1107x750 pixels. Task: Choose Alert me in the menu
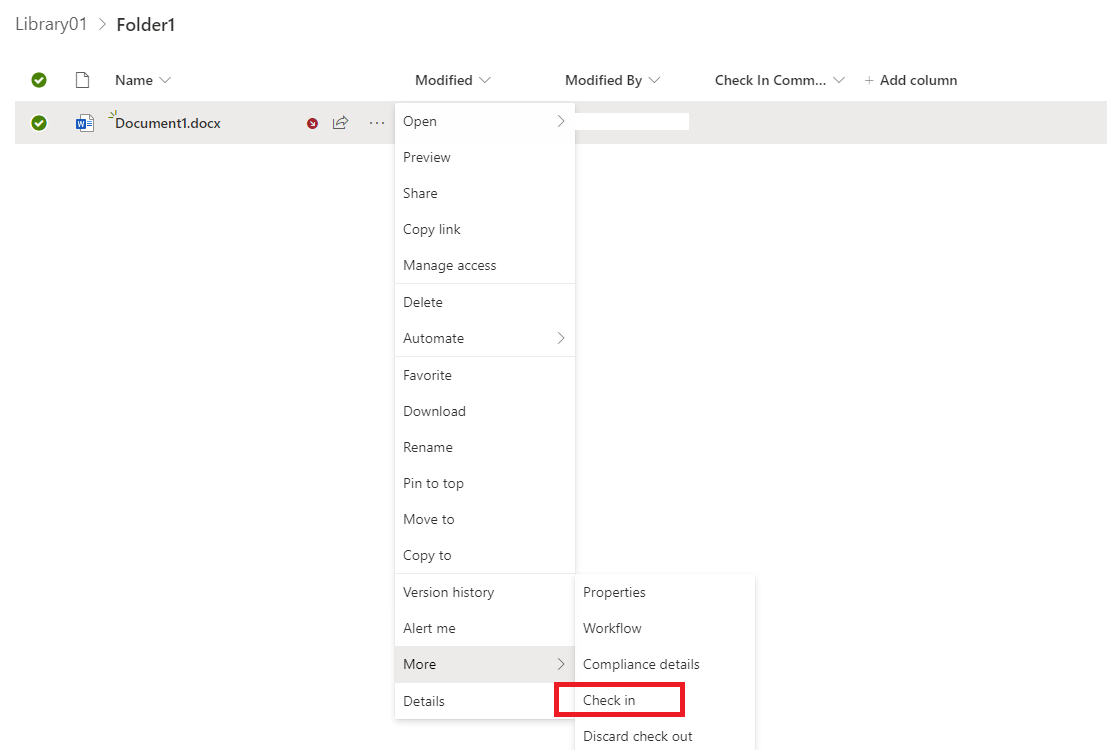485,629
